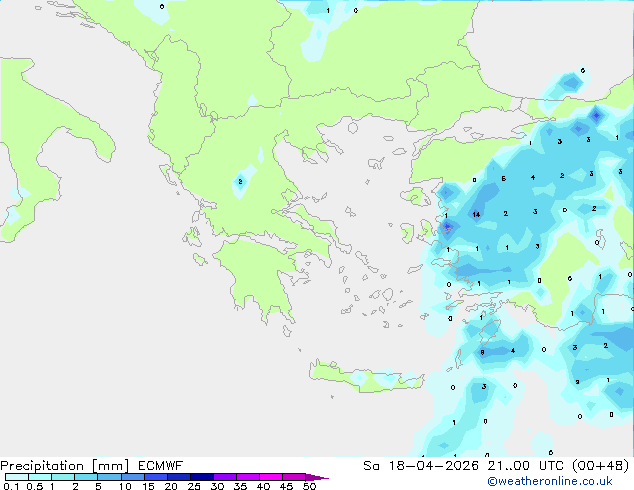This screenshot has width=634, height=490.
Task: Click the '25' legend scale label
Action: click(194, 486)
